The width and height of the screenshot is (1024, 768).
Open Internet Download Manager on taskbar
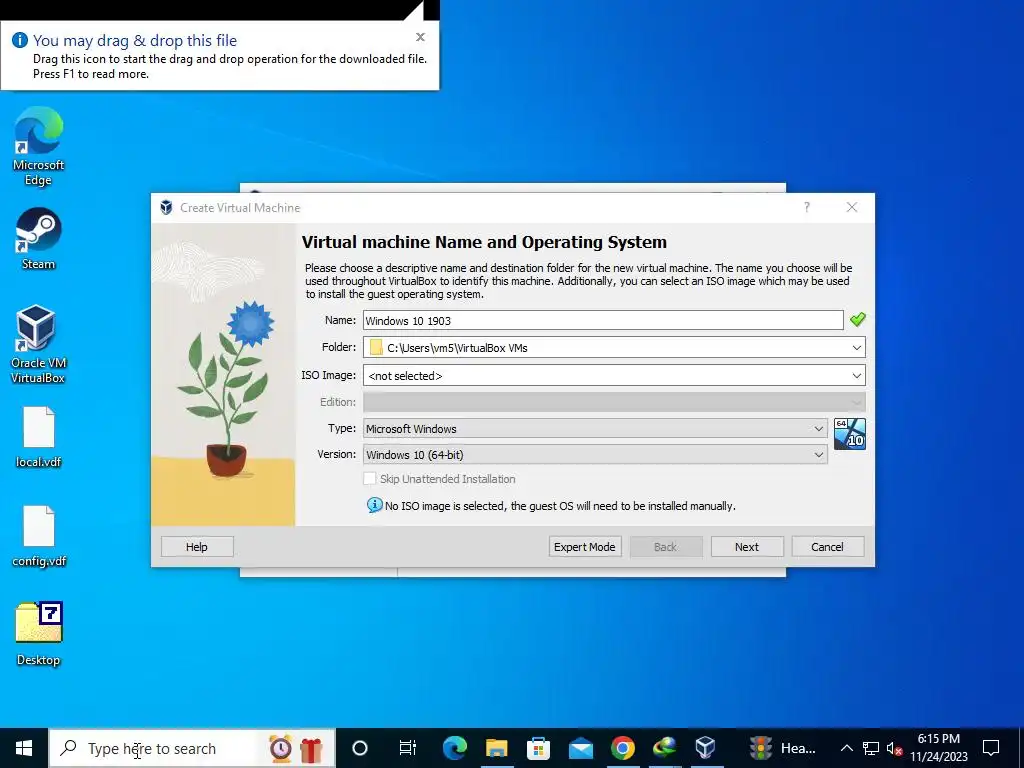(664, 748)
